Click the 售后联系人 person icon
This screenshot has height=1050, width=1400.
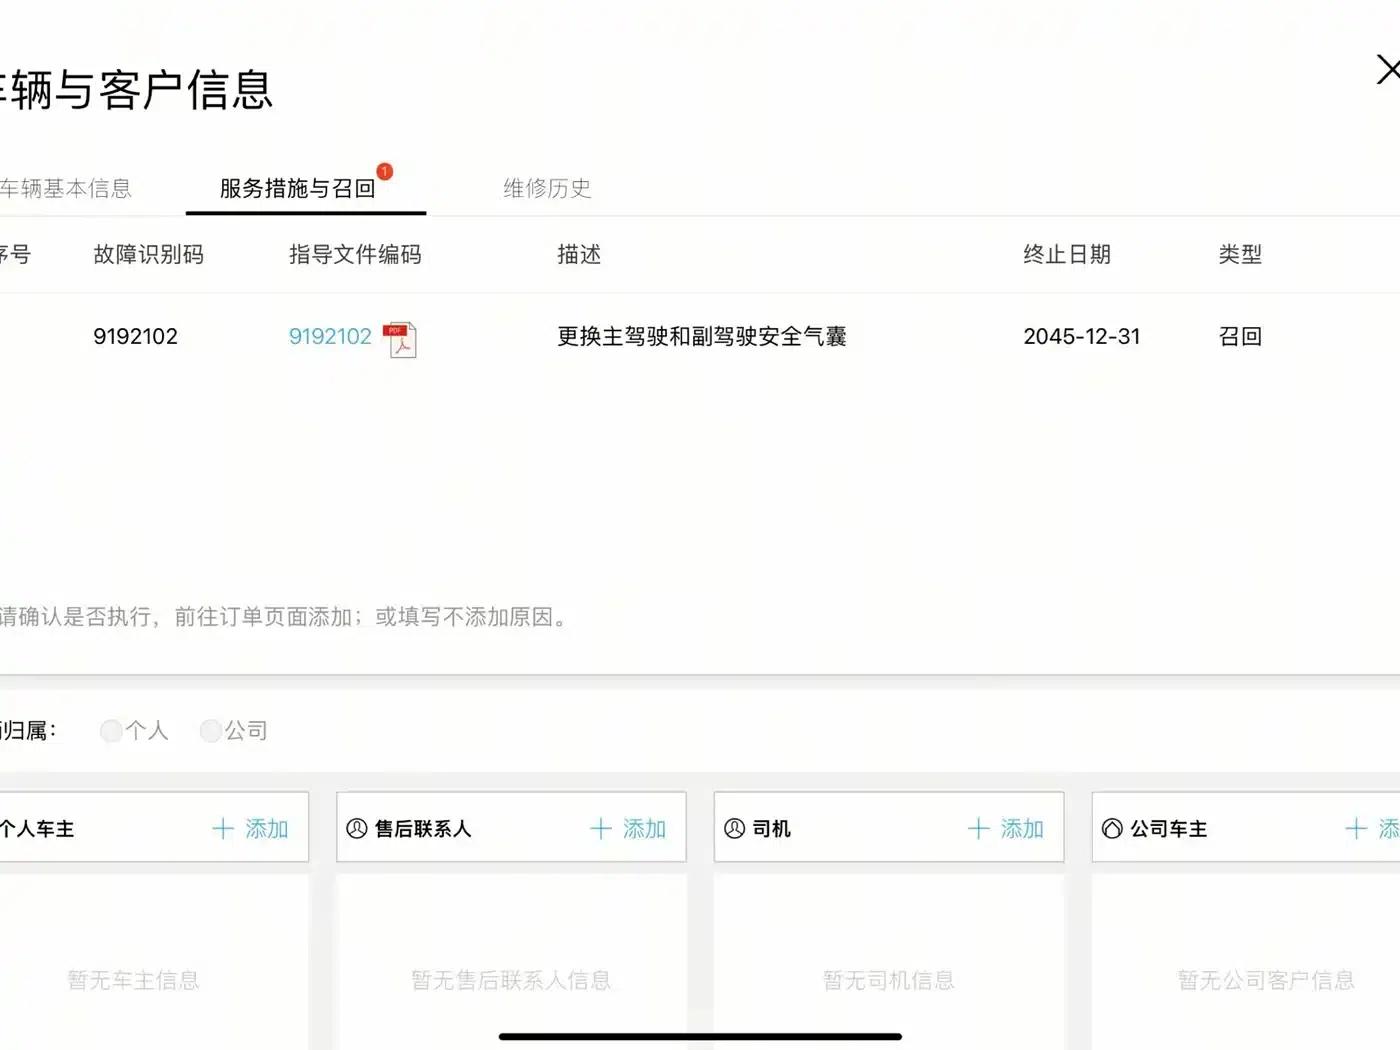click(x=357, y=829)
